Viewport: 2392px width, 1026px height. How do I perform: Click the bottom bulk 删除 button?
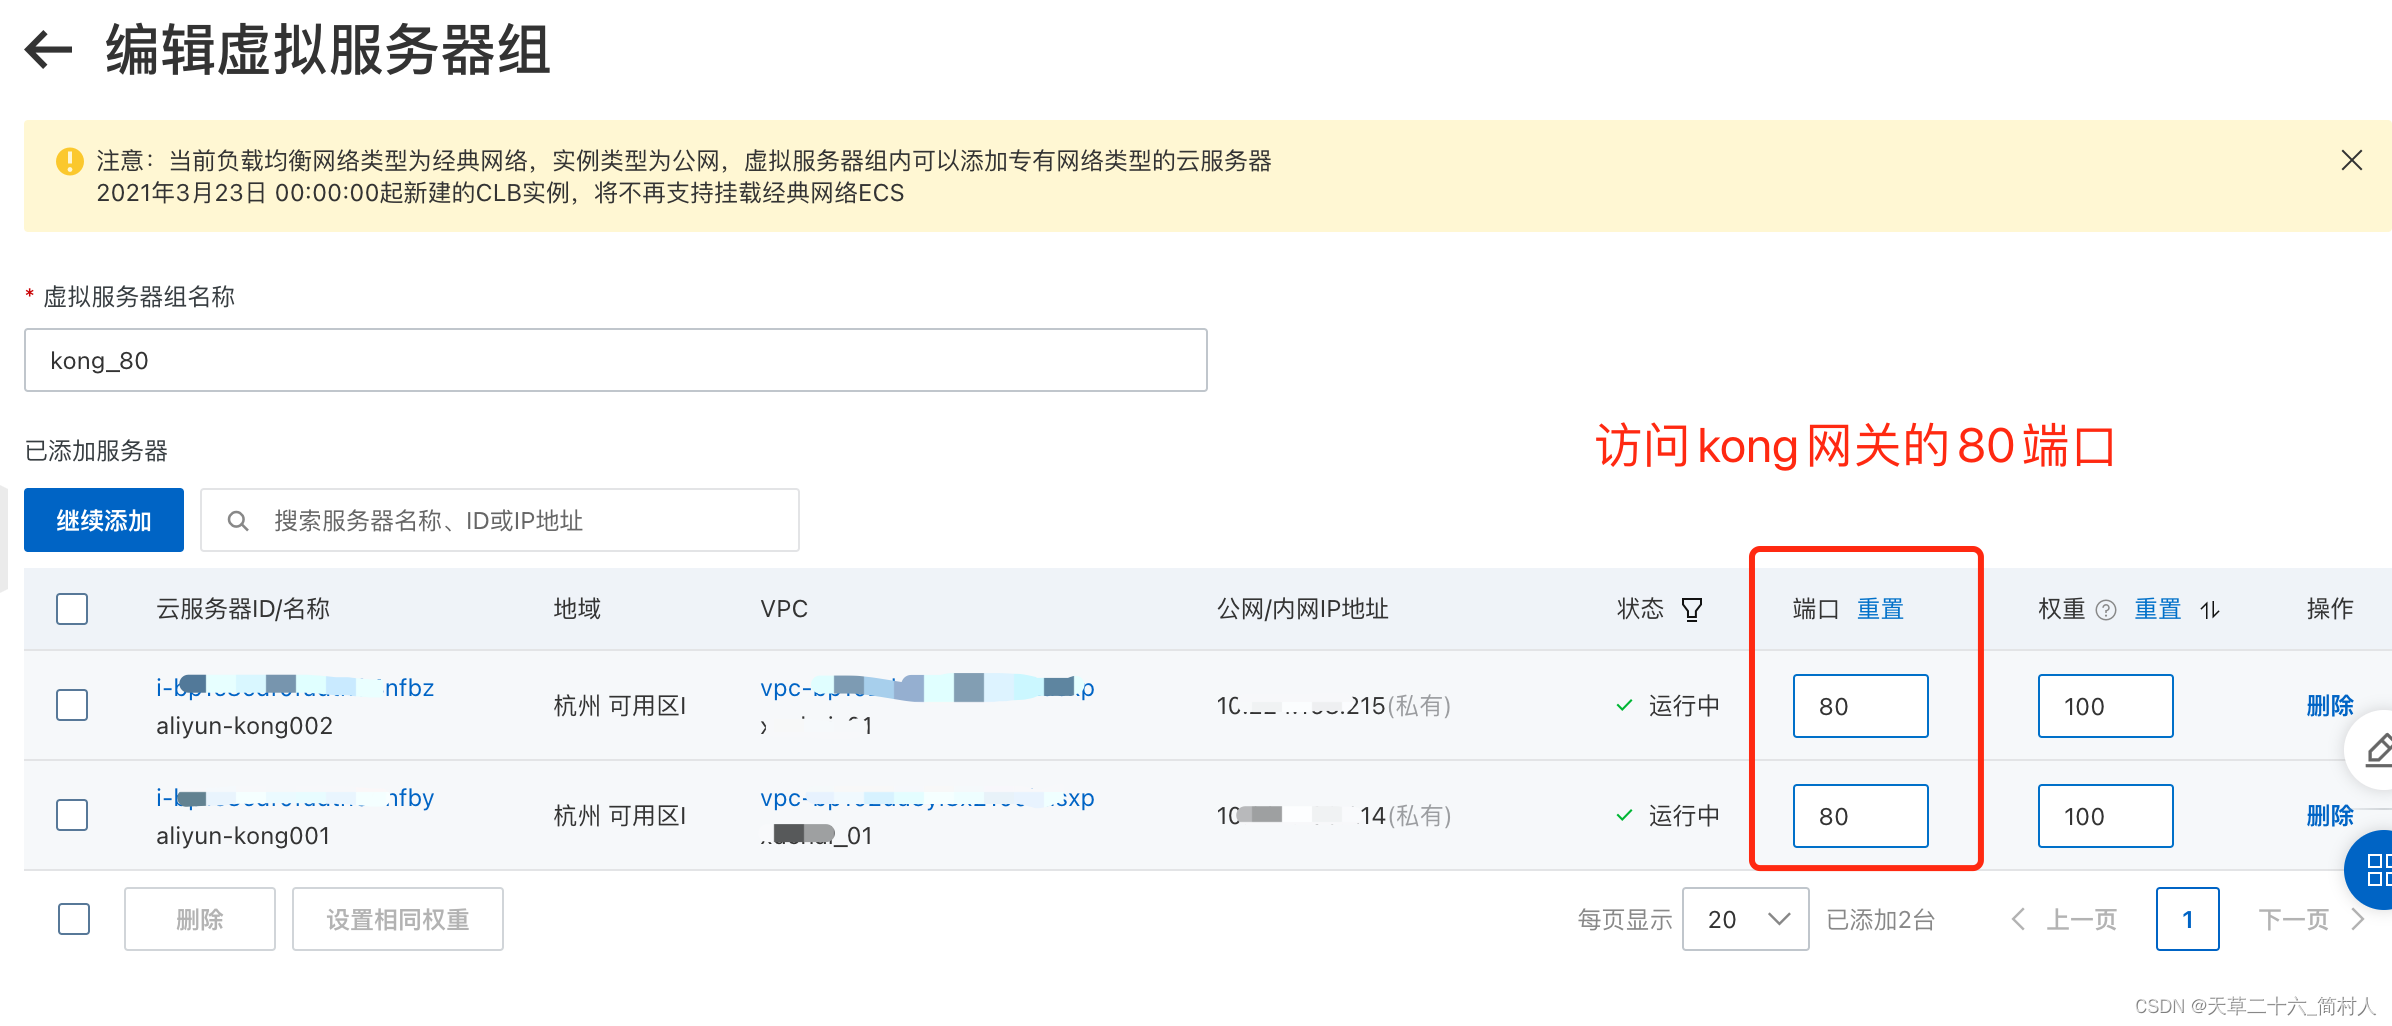click(x=200, y=919)
